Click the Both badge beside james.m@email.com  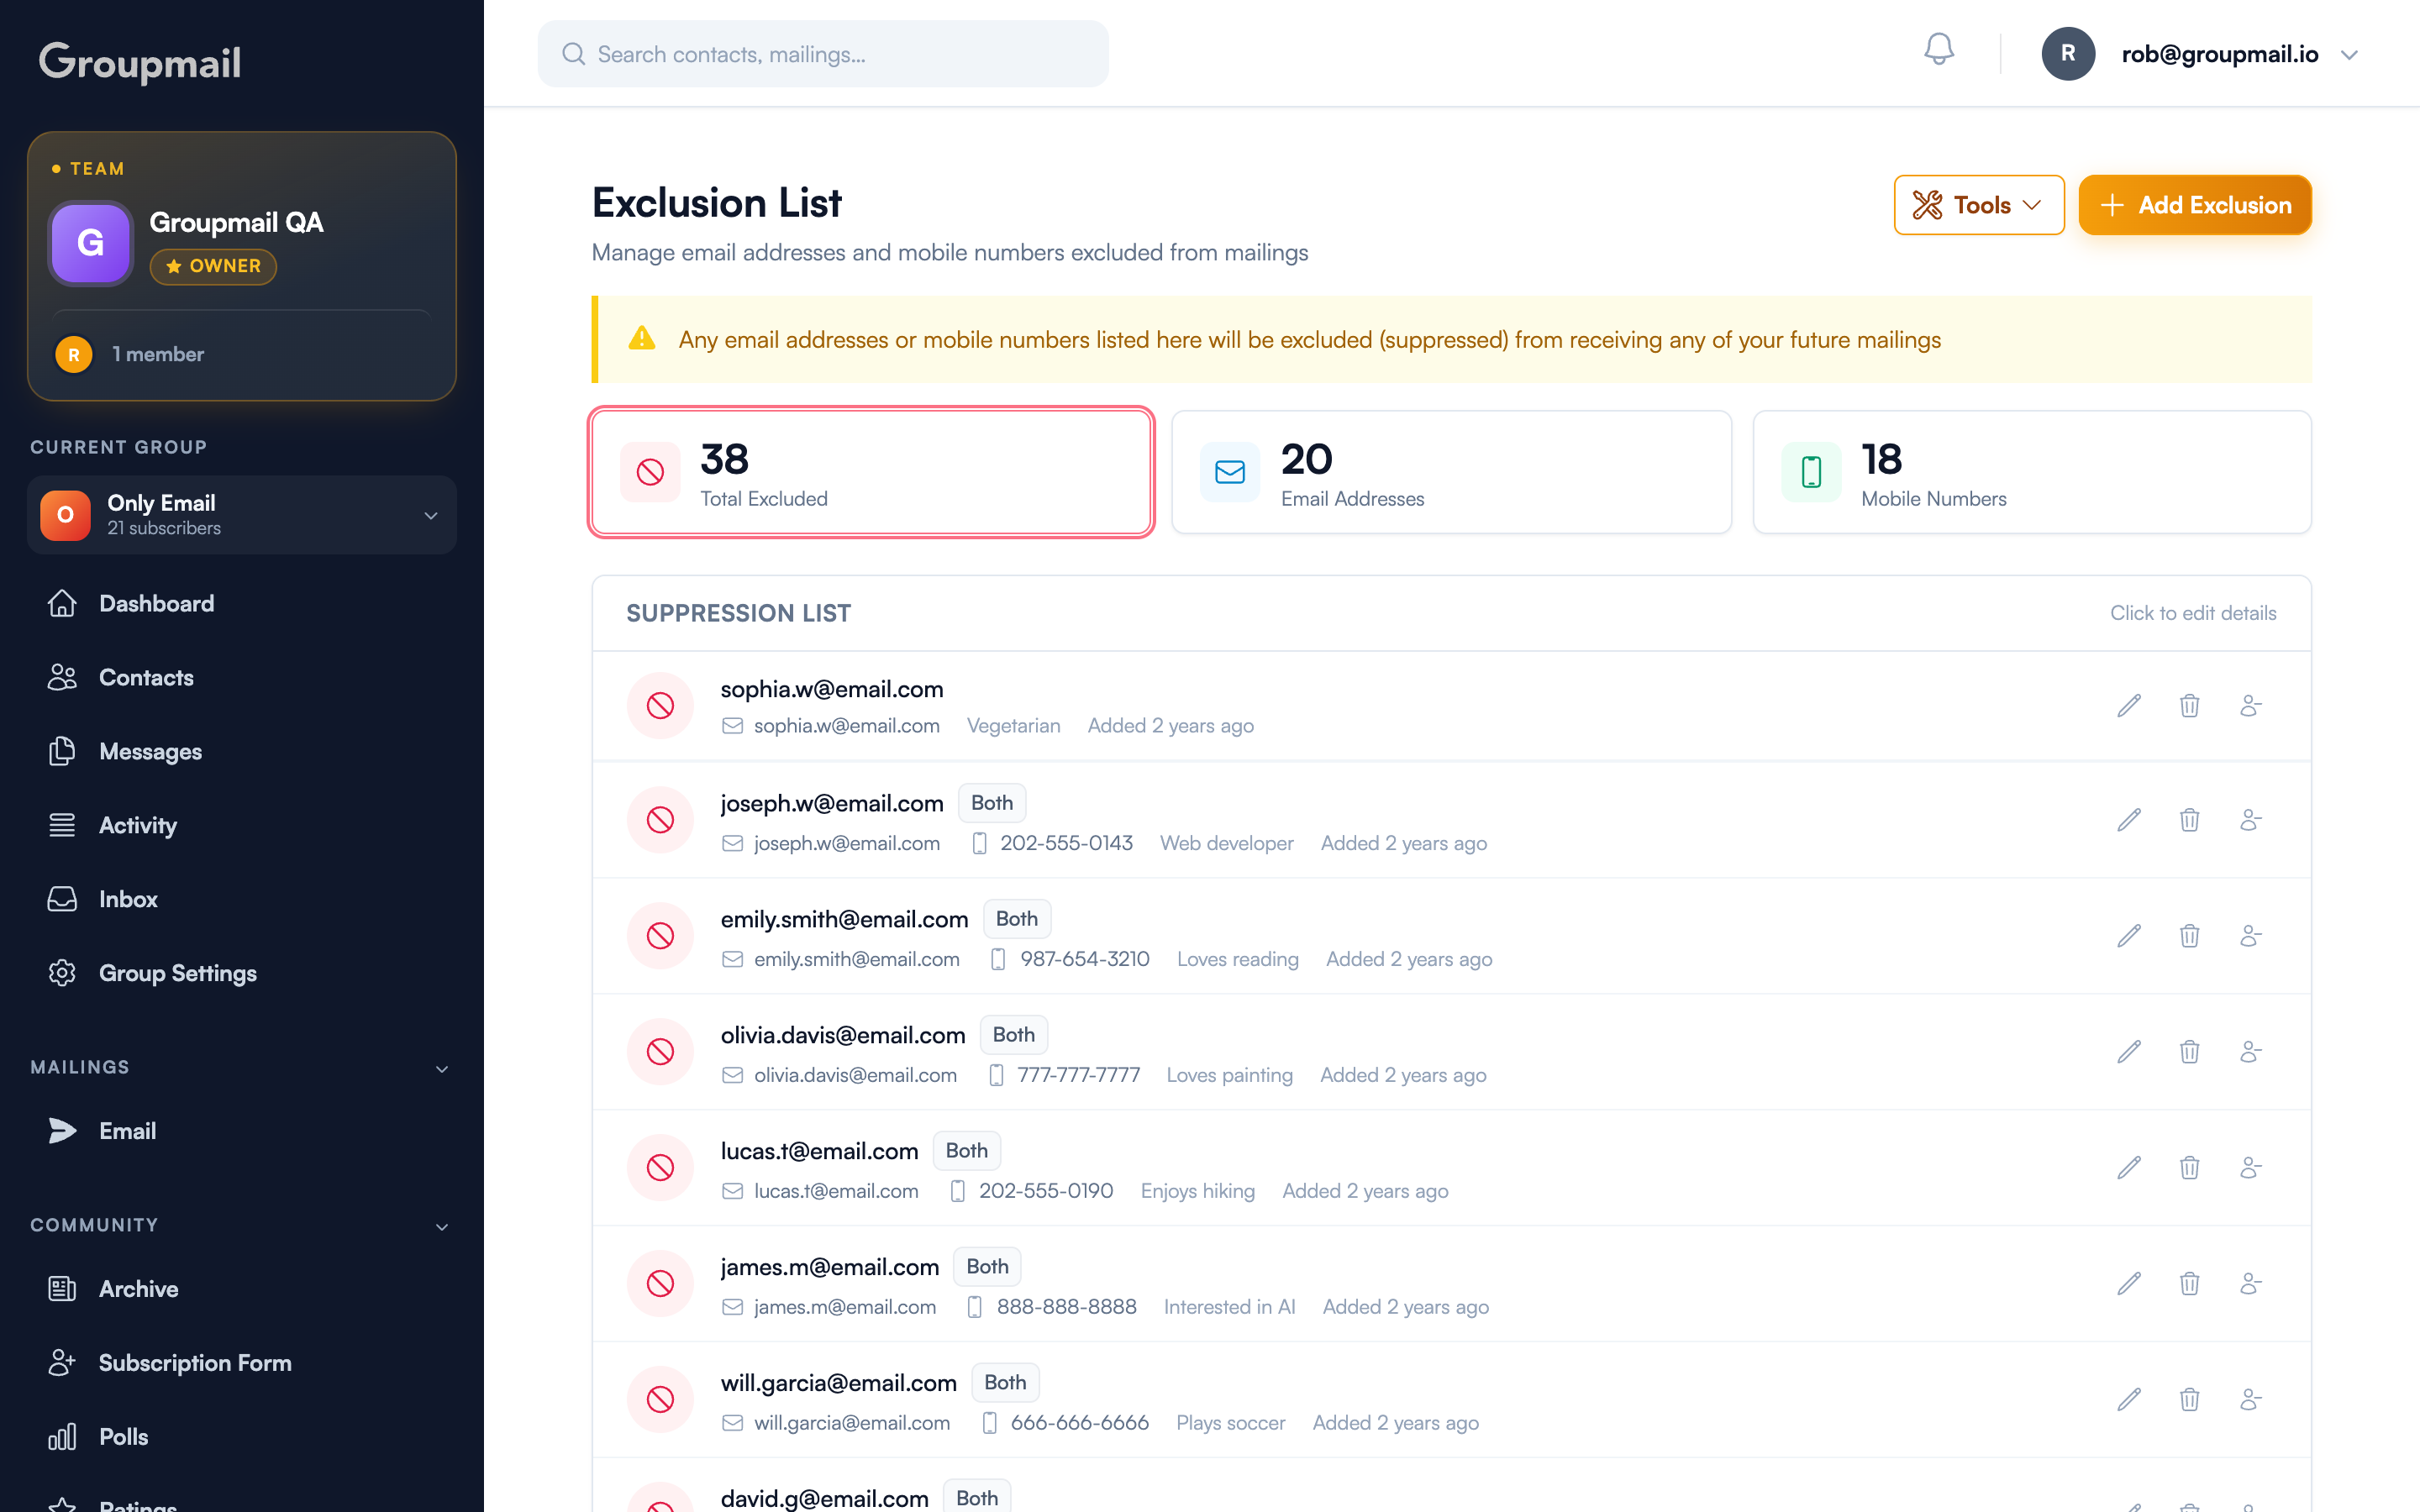pos(987,1266)
